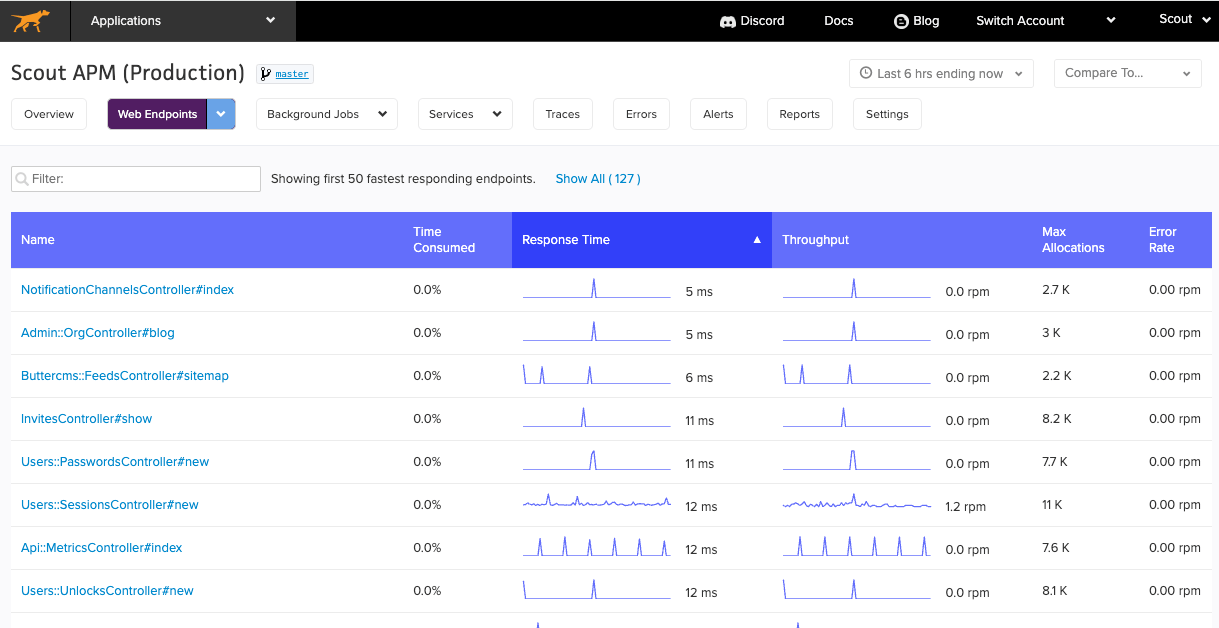This screenshot has height=628, width=1219.
Task: Click Api::MetricsController#index throughput sparkline
Action: click(857, 545)
